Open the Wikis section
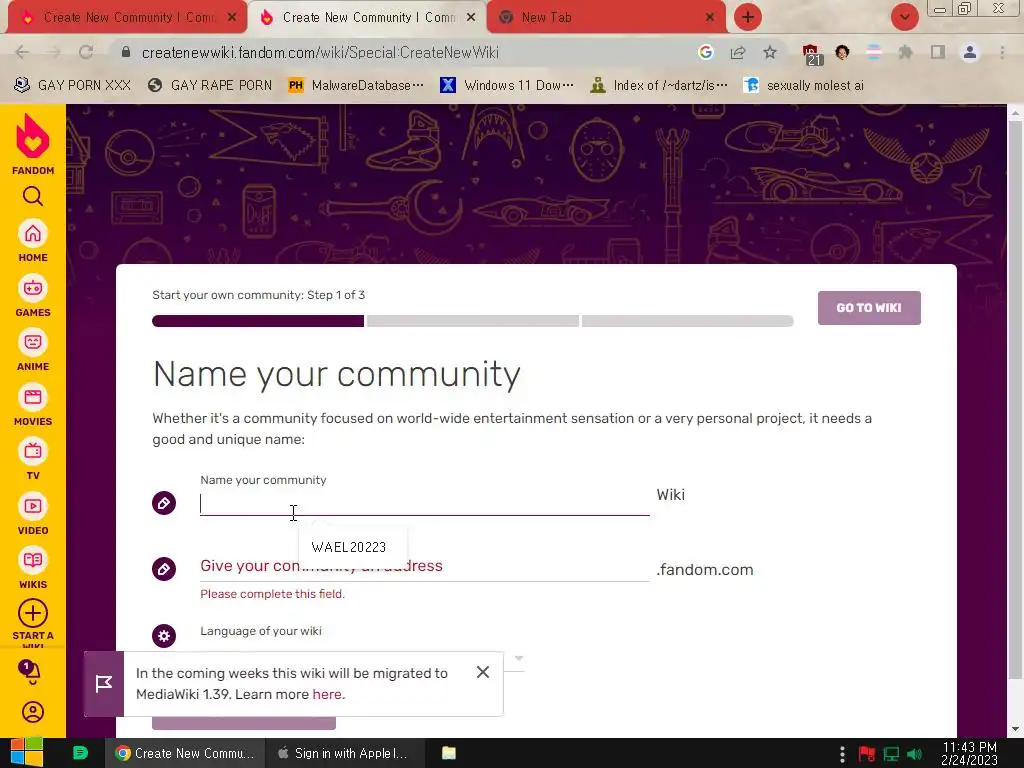The height and width of the screenshot is (768, 1024). [x=33, y=569]
